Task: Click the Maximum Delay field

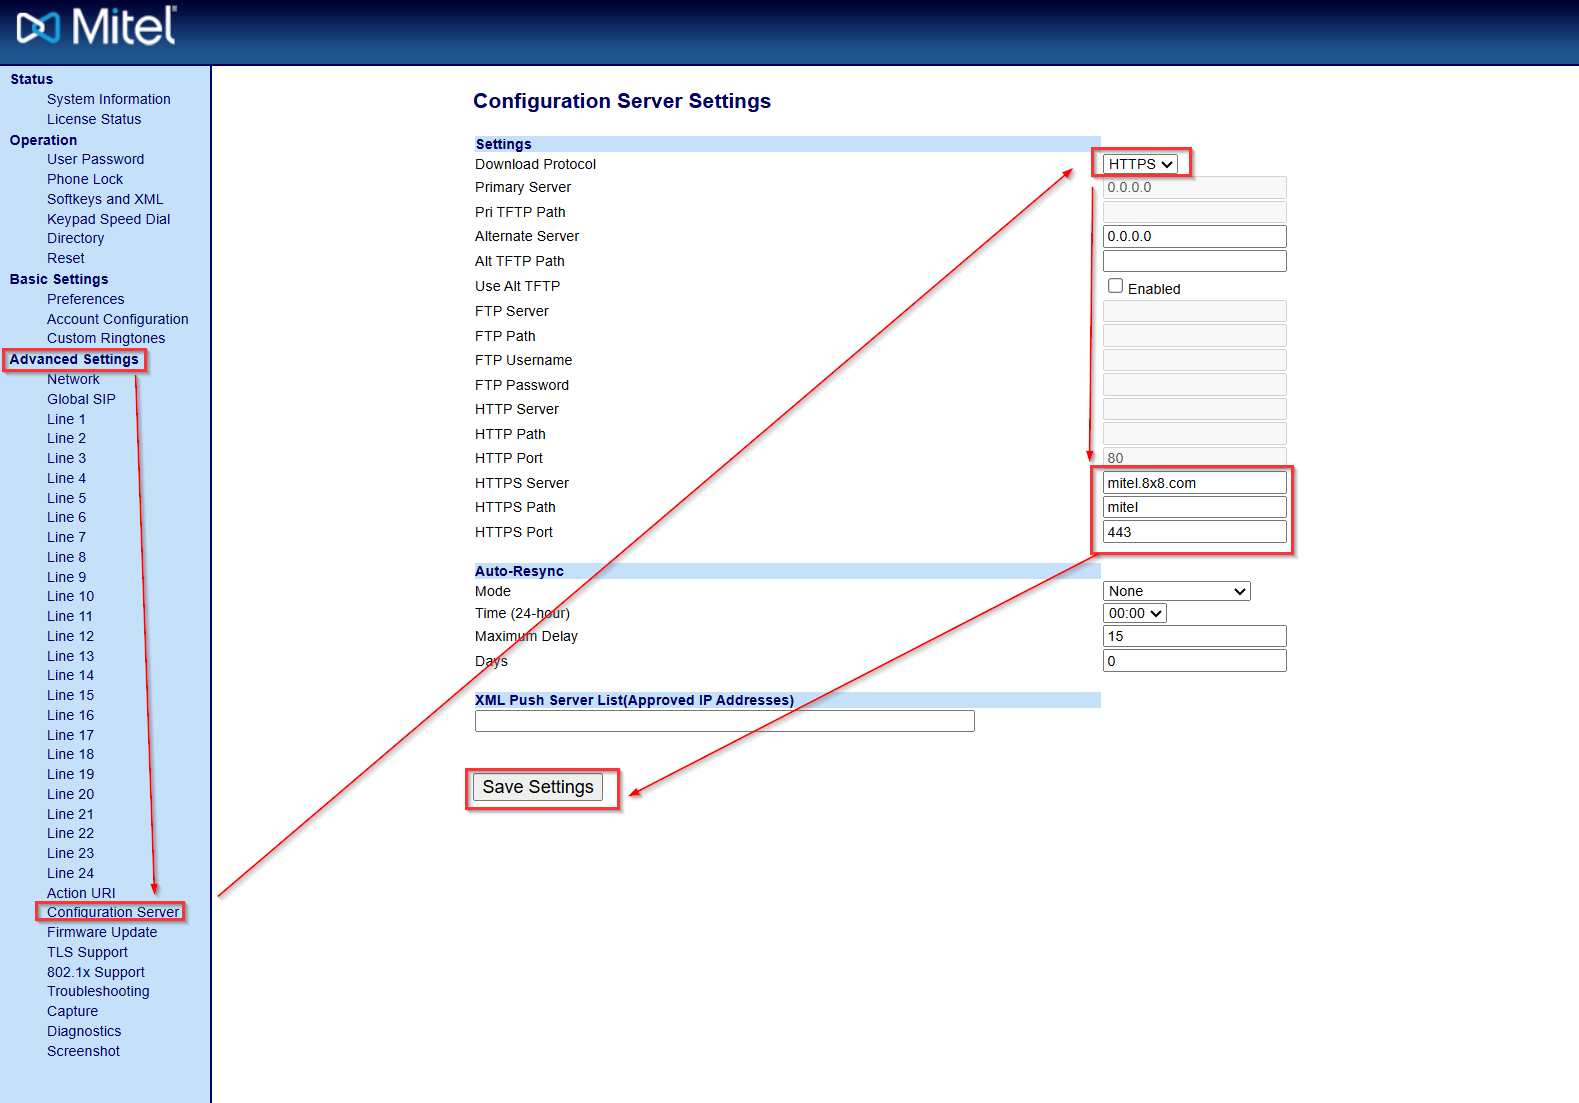Action: [1194, 637]
